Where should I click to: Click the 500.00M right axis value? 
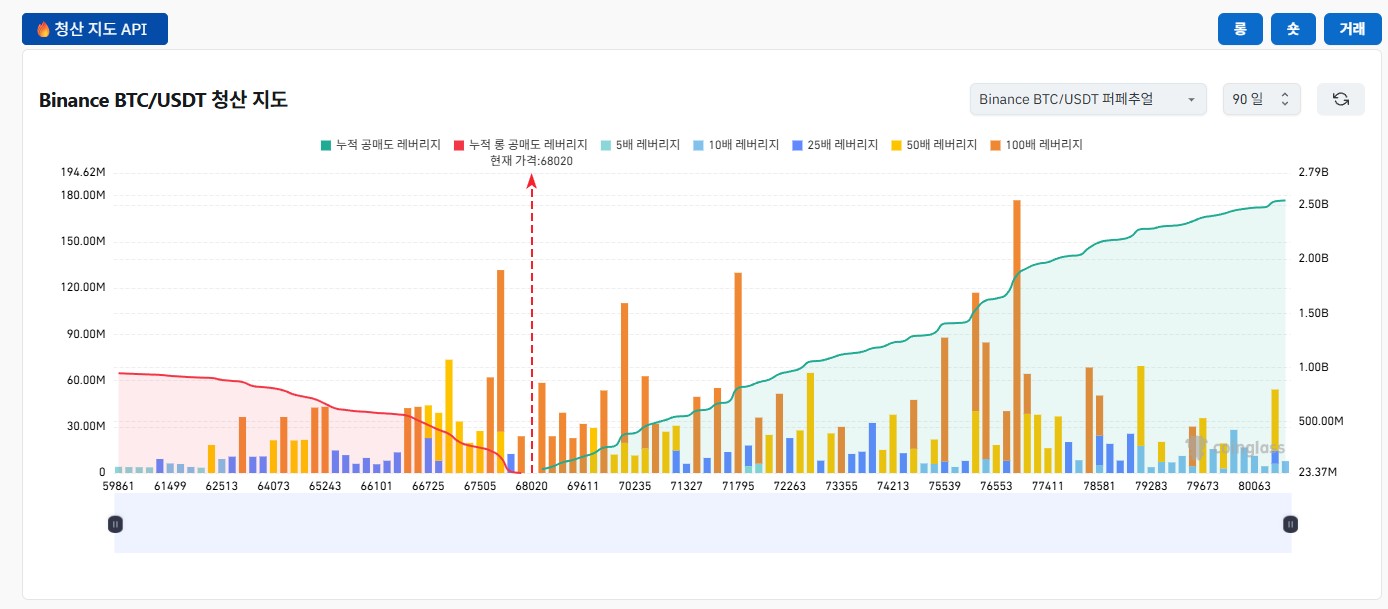(1320, 421)
